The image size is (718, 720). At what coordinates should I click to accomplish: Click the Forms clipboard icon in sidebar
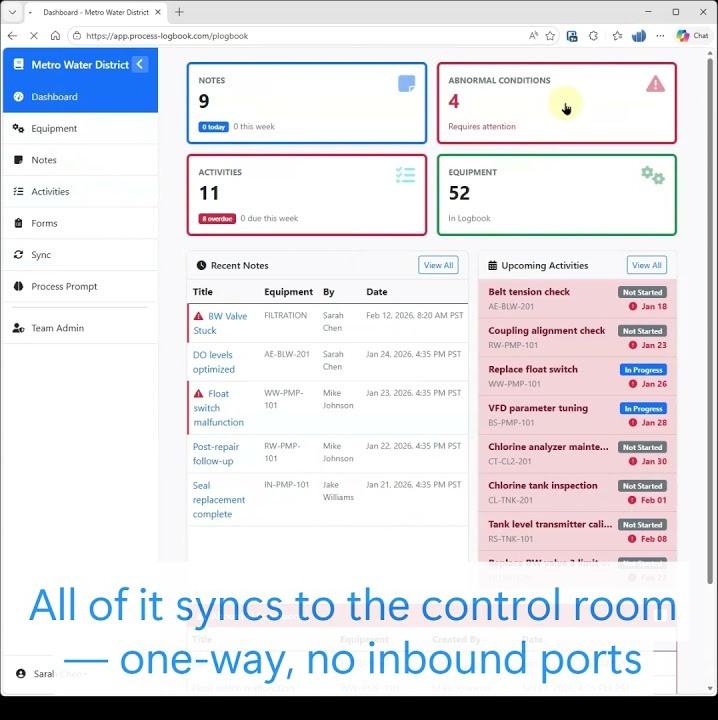point(18,223)
